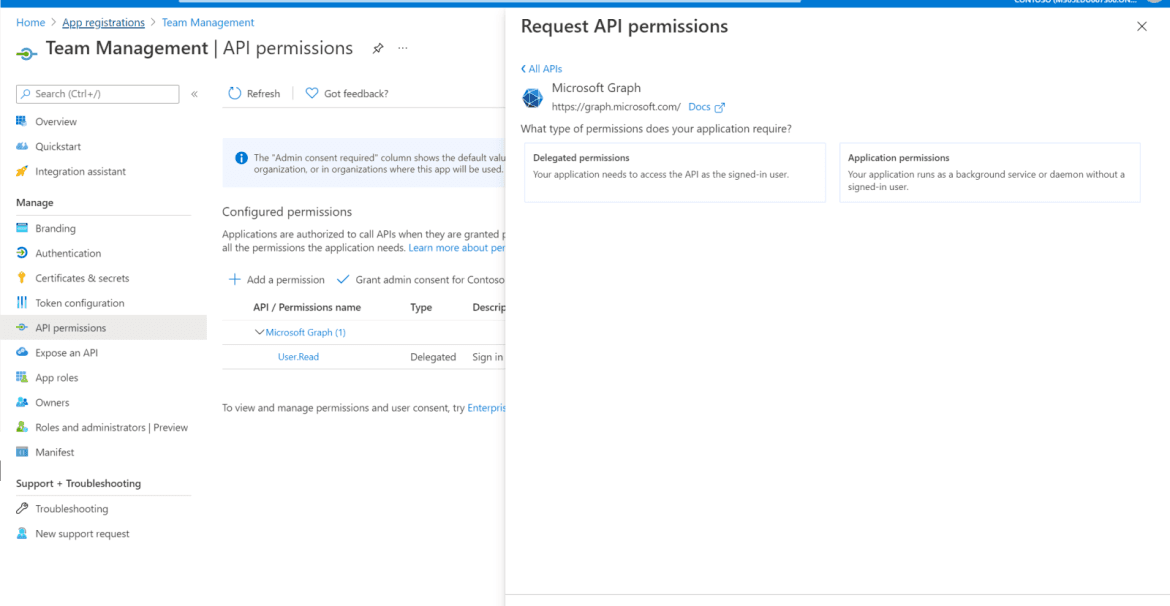Click the plus icon for Add a permission

coord(234,279)
